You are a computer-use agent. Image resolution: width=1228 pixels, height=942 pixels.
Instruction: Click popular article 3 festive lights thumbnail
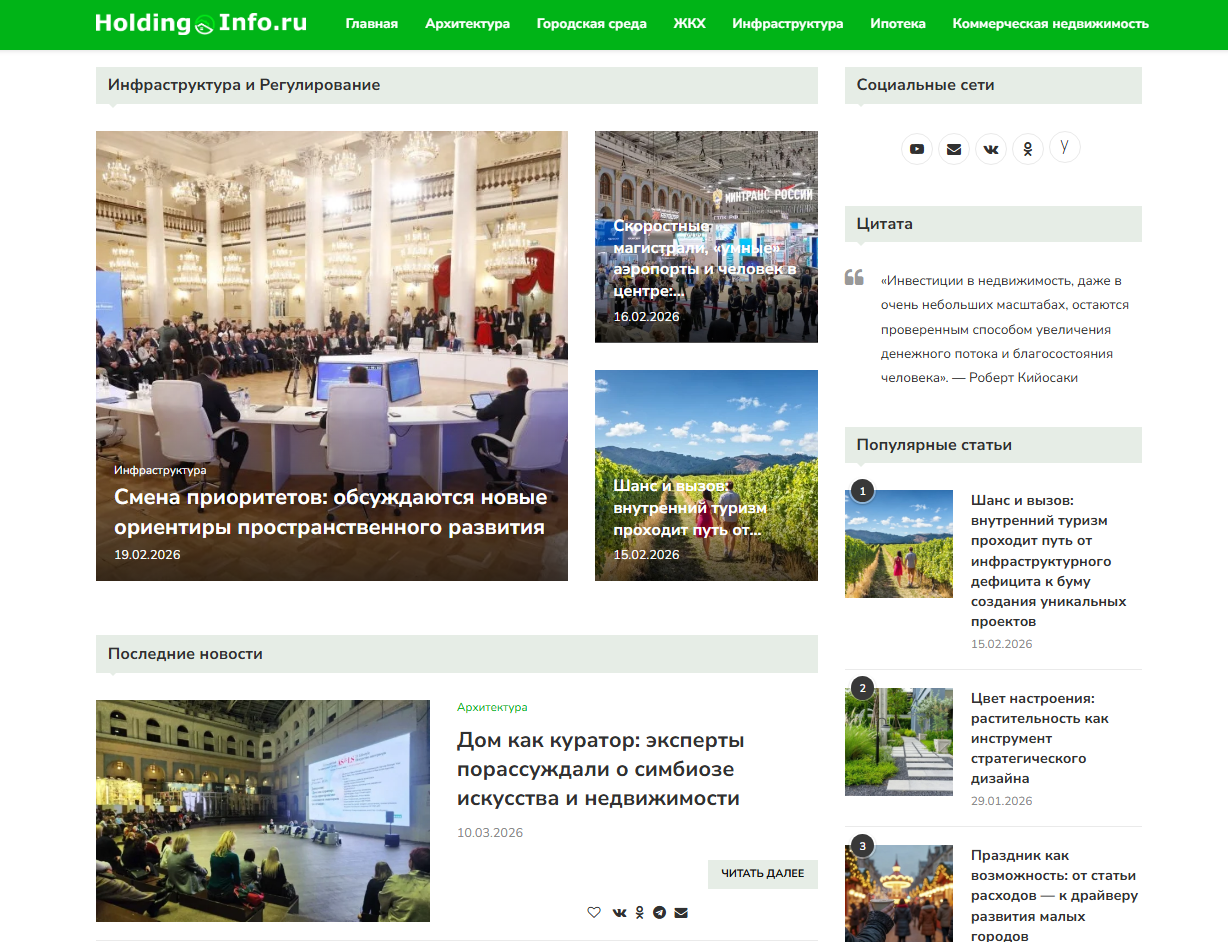pos(899,894)
